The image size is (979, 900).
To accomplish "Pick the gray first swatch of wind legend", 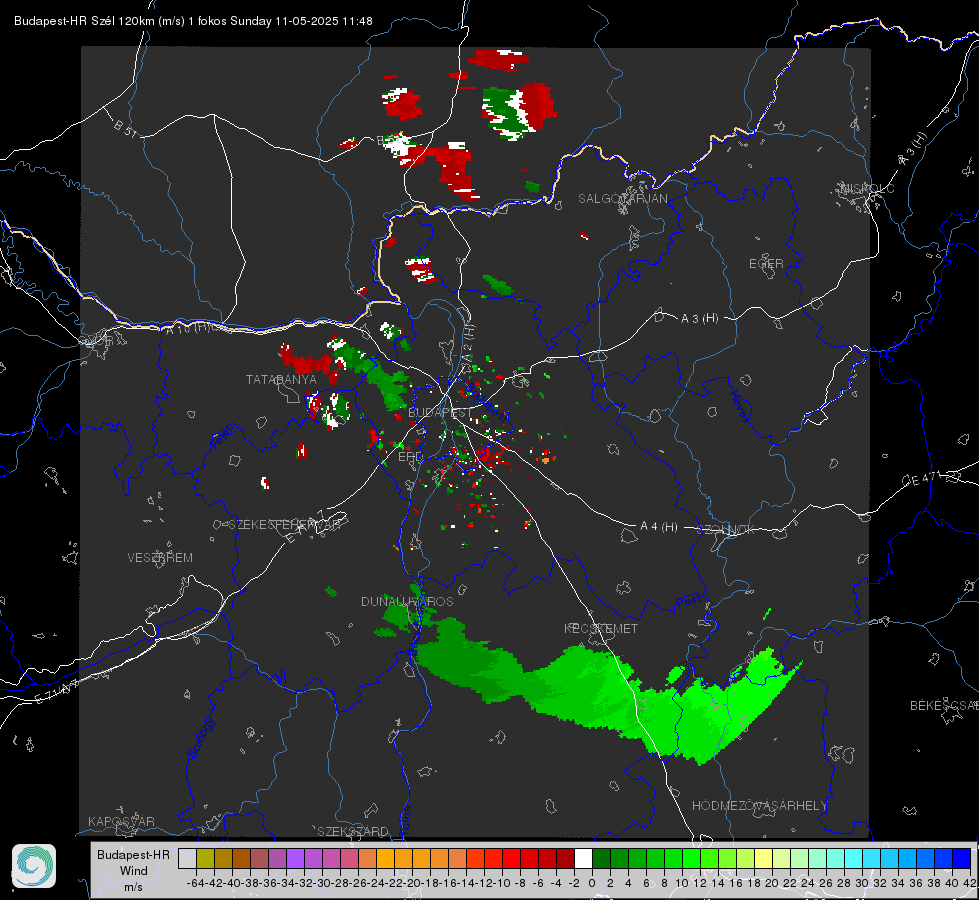I will (187, 859).
